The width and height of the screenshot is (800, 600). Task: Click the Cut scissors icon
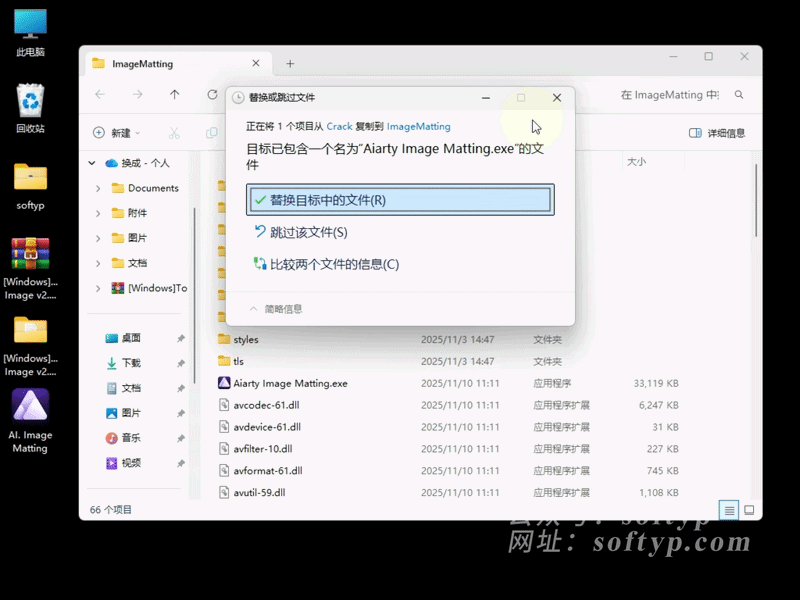tap(174, 133)
